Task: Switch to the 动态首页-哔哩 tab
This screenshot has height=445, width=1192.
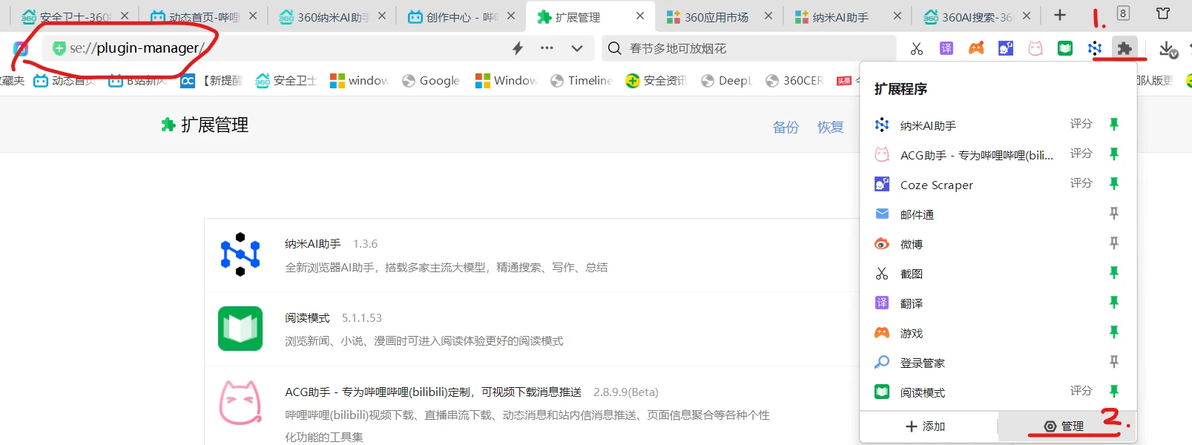Action: pos(201,15)
